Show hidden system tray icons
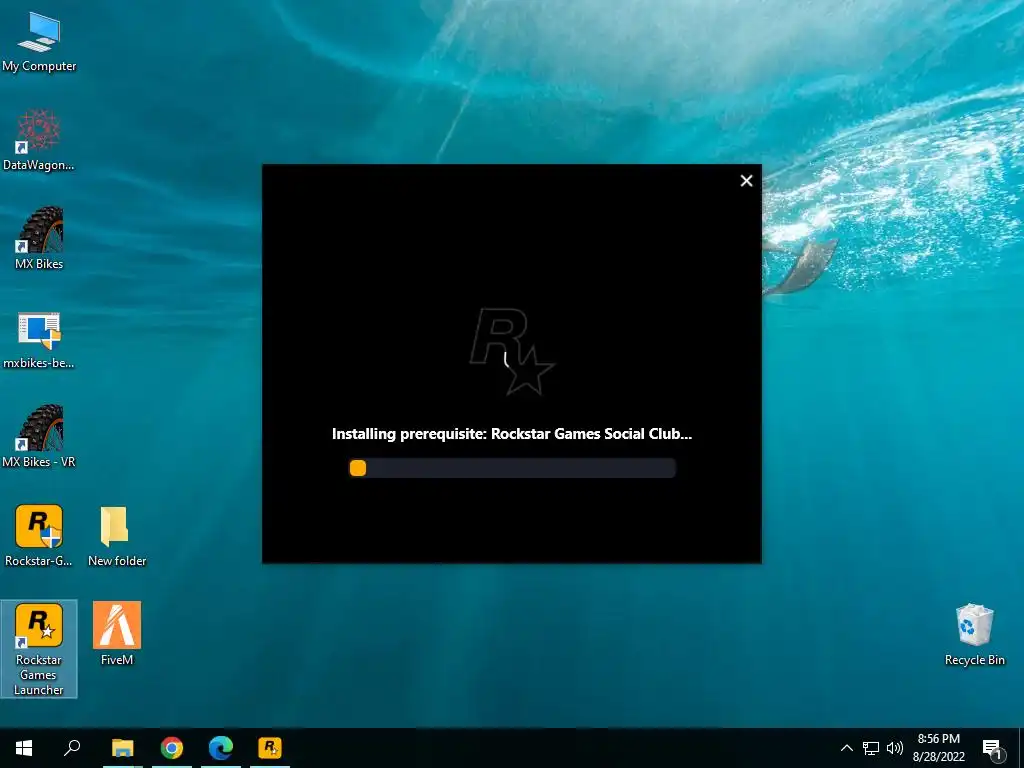Screen dimensions: 1024x768 [846, 748]
